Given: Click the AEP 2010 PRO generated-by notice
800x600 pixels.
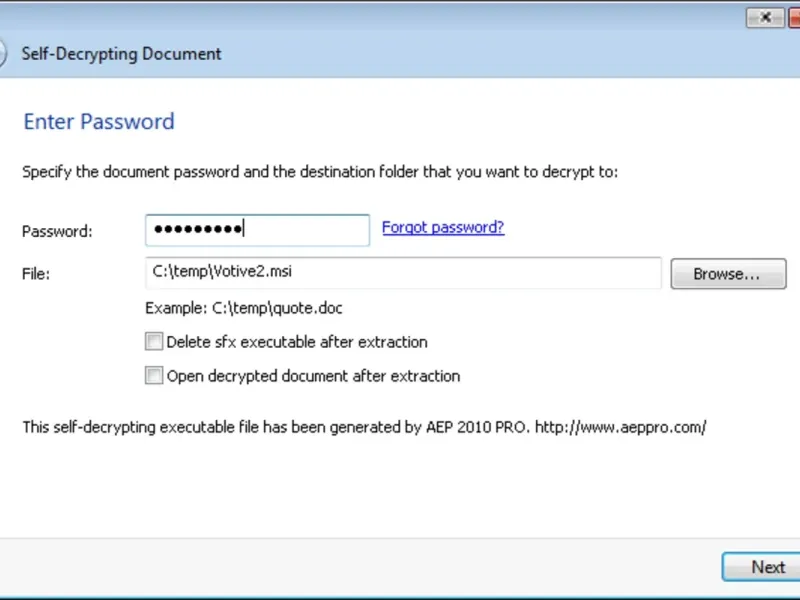Looking at the screenshot, I should pos(364,427).
